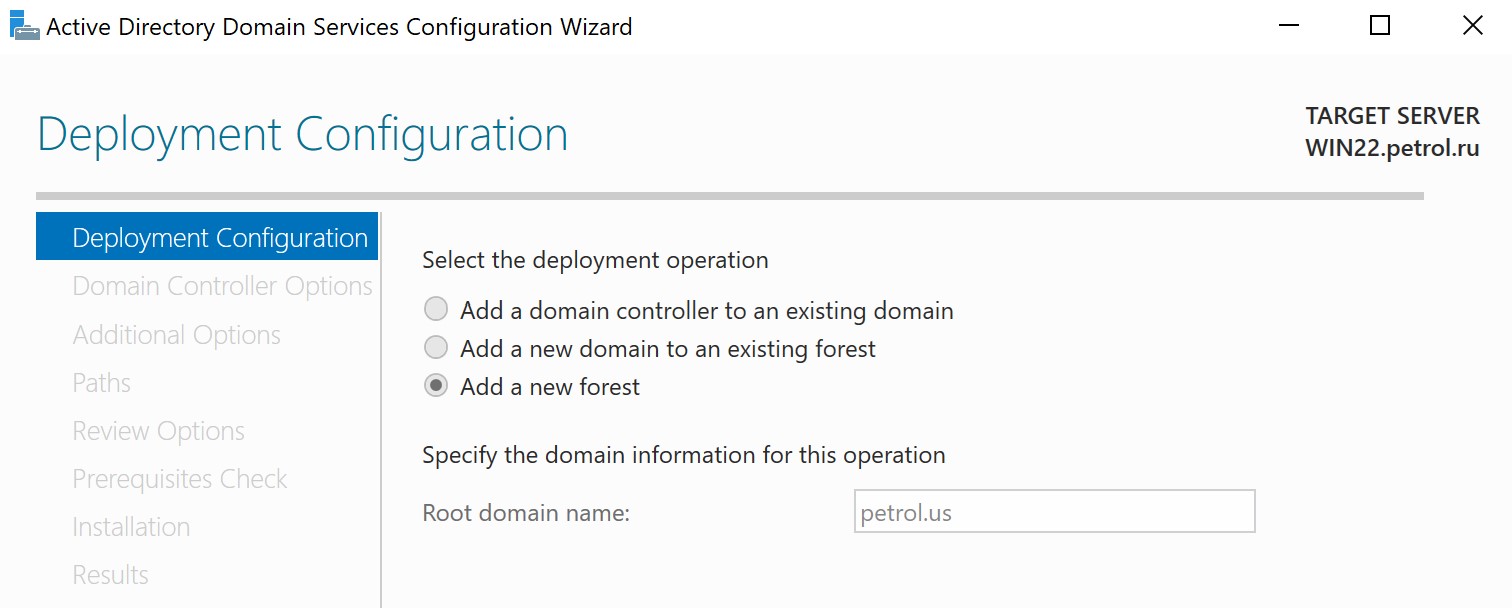Select the Paths step in sidebar
Image resolution: width=1512 pixels, height=608 pixels.
tap(101, 382)
